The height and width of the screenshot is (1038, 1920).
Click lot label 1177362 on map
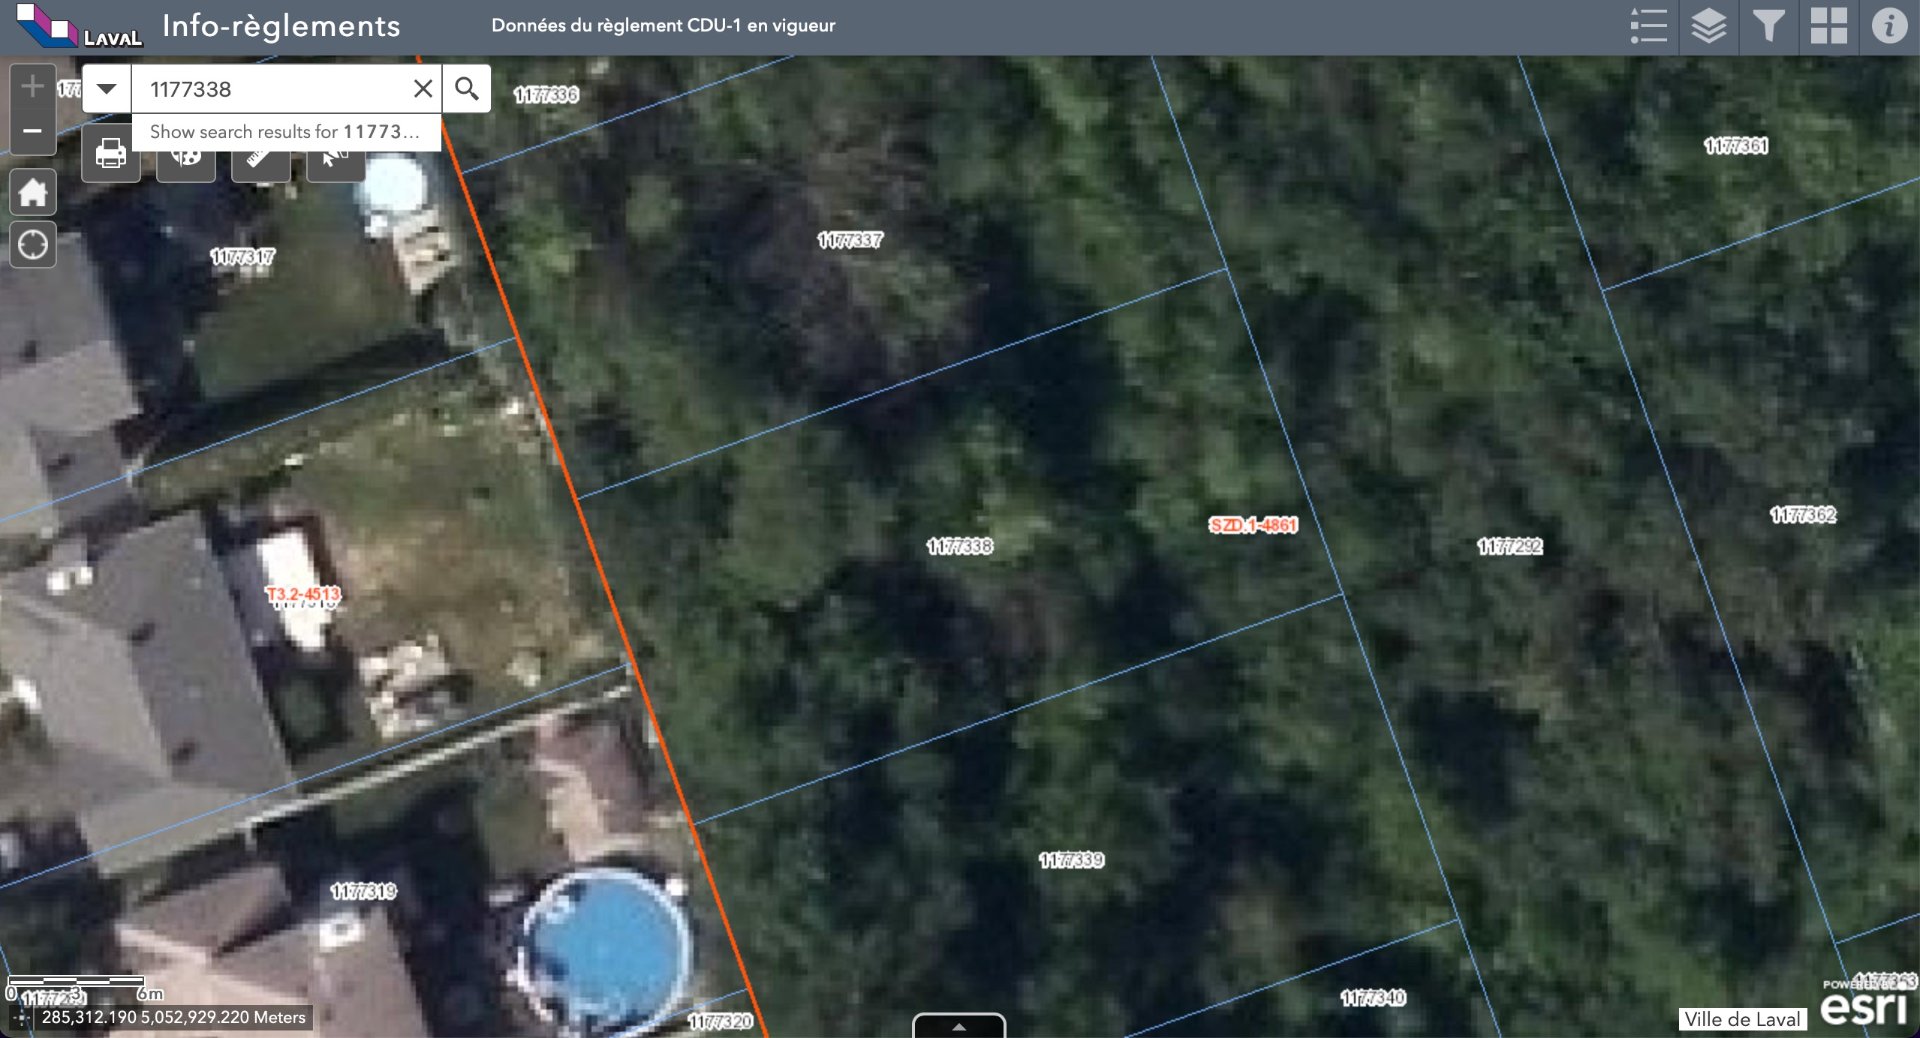(x=1803, y=515)
